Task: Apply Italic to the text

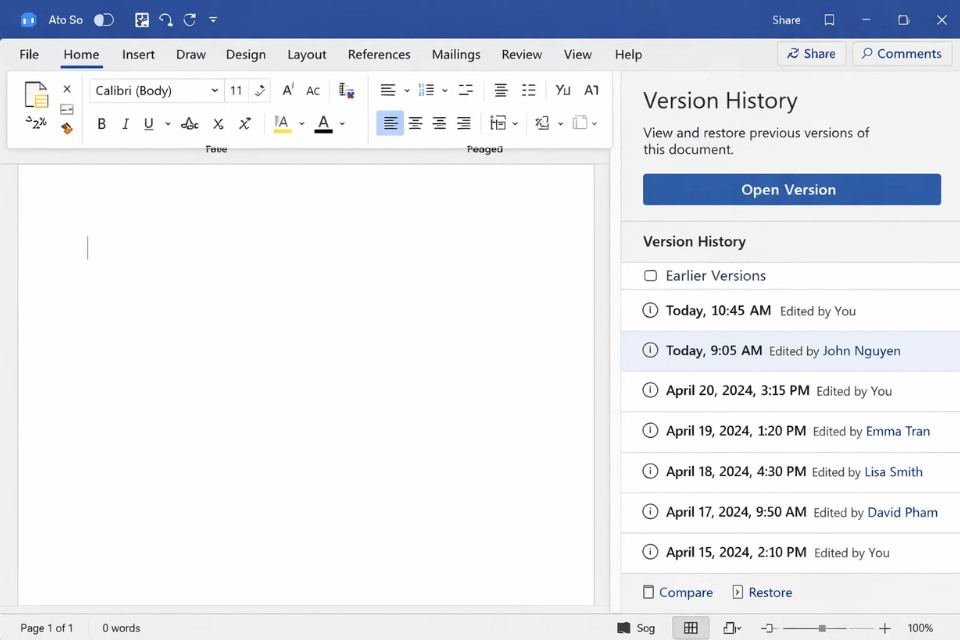Action: click(x=126, y=123)
